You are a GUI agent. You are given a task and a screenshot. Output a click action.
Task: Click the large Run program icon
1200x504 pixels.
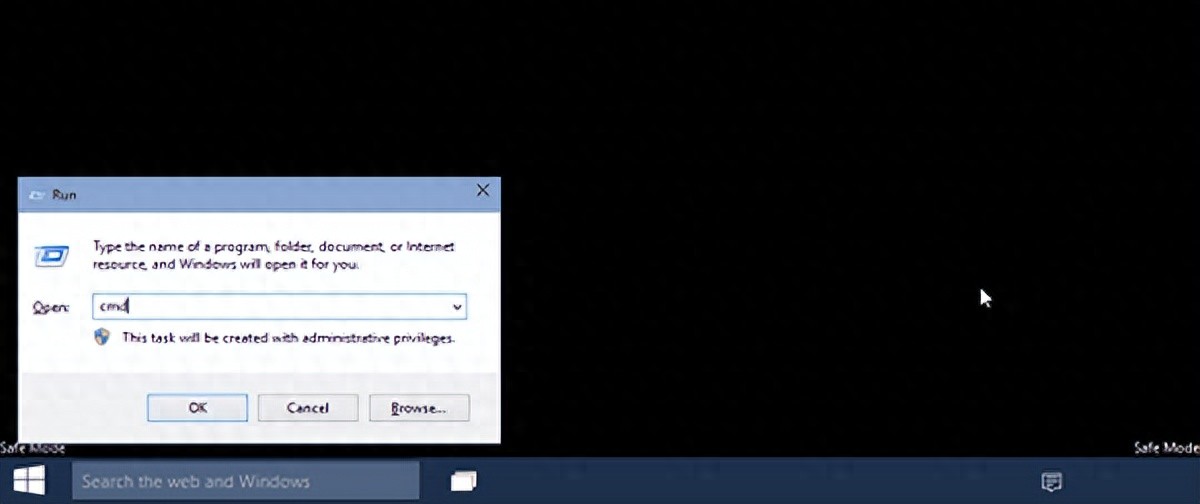click(51, 256)
